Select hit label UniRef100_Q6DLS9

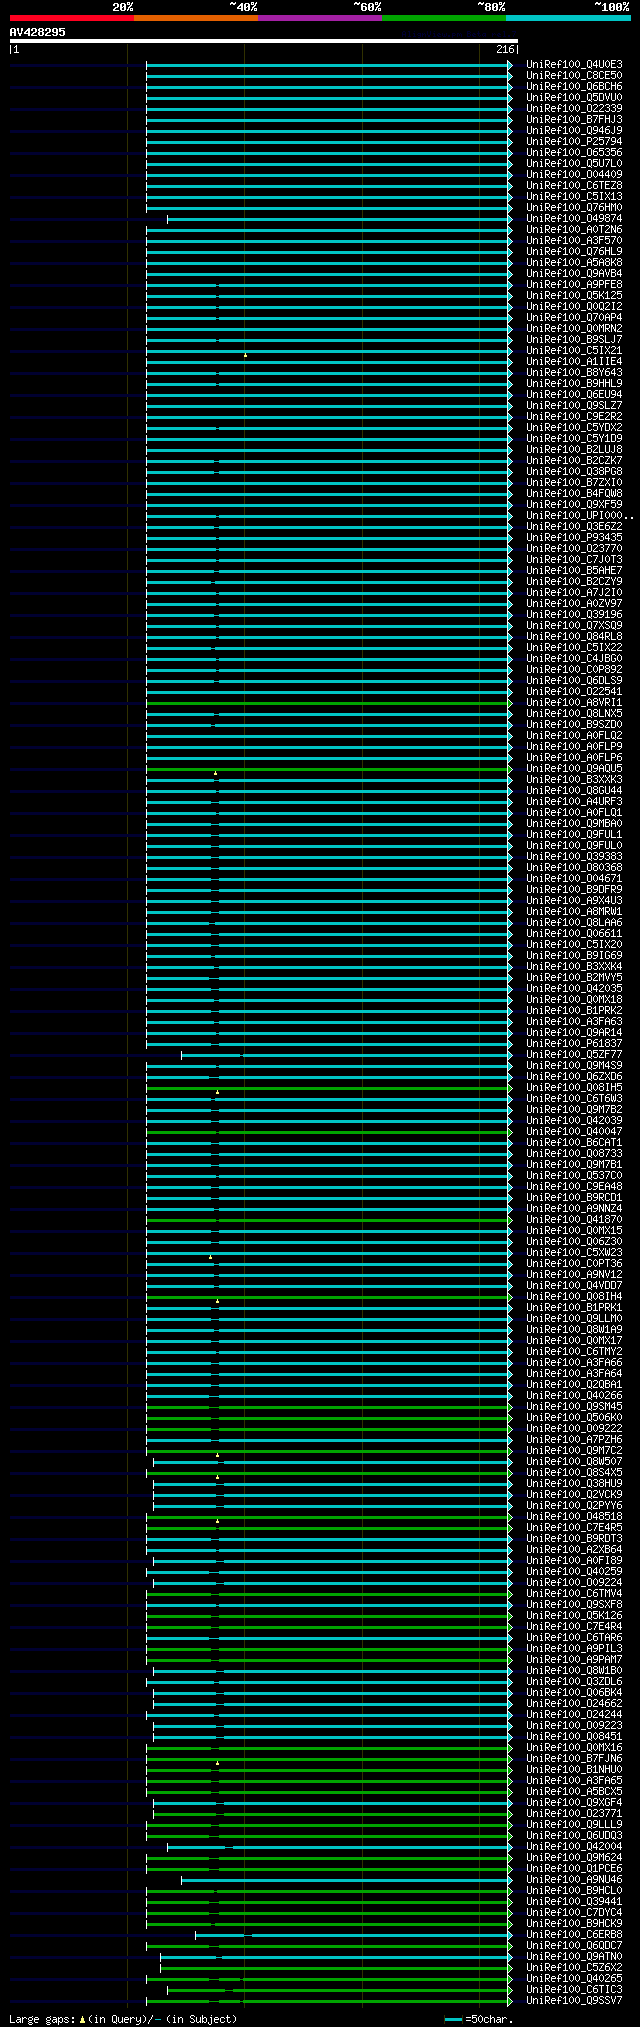tap(574, 680)
